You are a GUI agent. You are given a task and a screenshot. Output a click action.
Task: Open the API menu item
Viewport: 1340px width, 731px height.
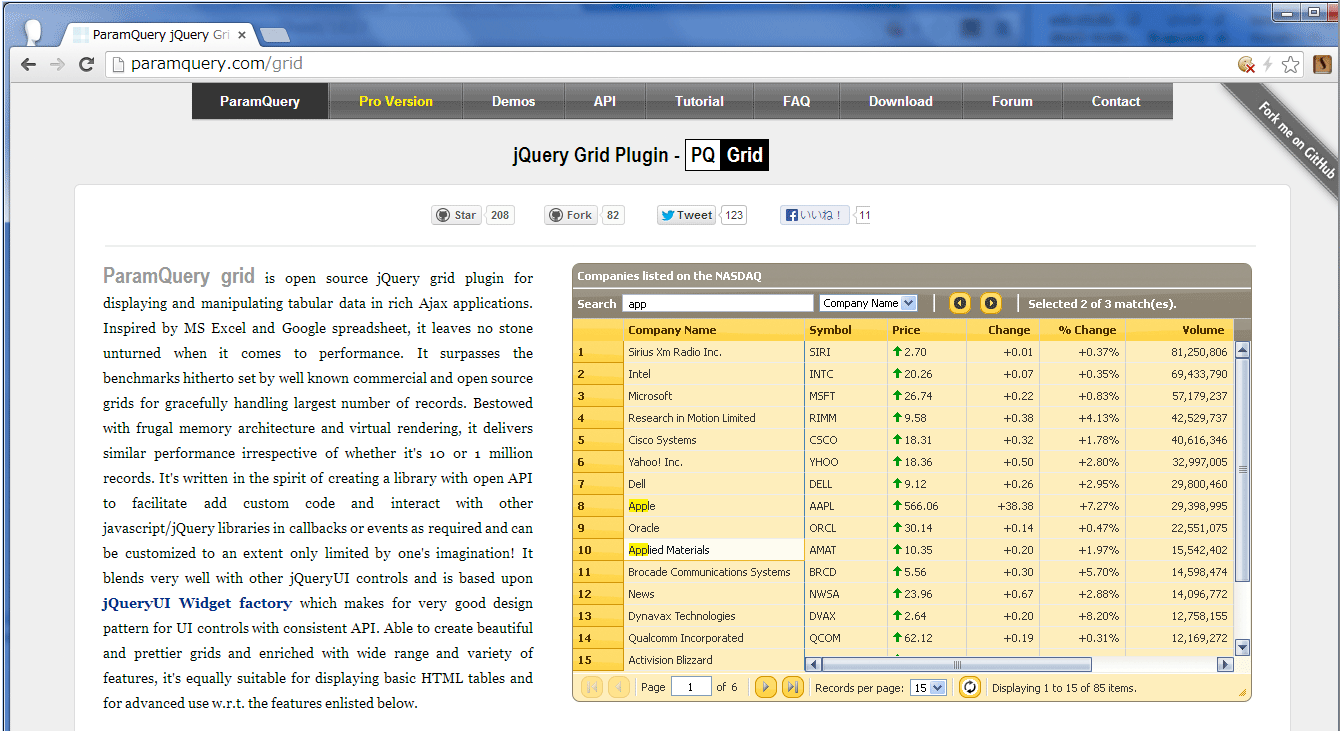605,101
